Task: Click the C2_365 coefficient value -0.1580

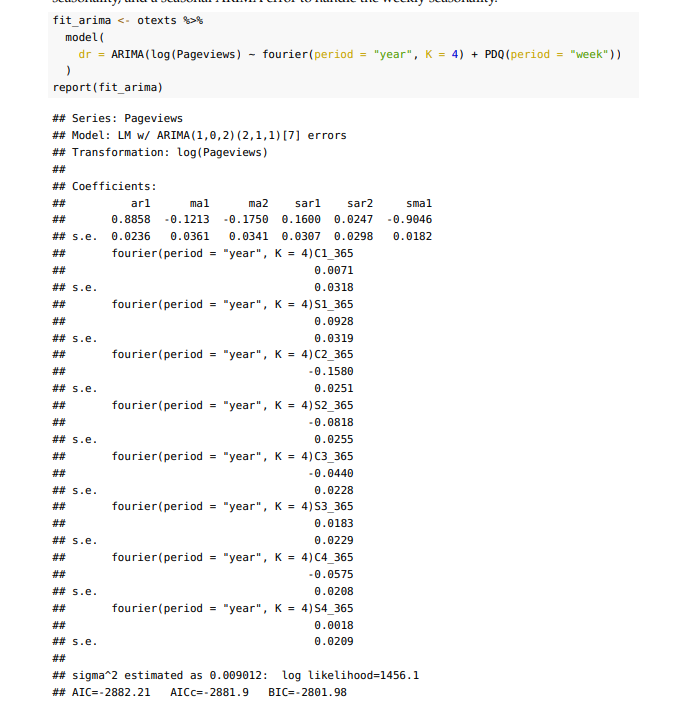Action: tap(331, 372)
